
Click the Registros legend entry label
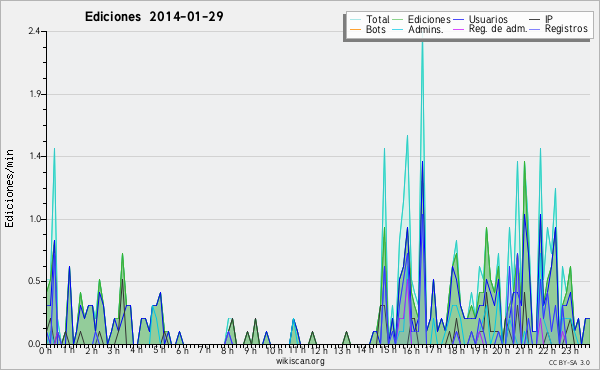click(x=566, y=29)
